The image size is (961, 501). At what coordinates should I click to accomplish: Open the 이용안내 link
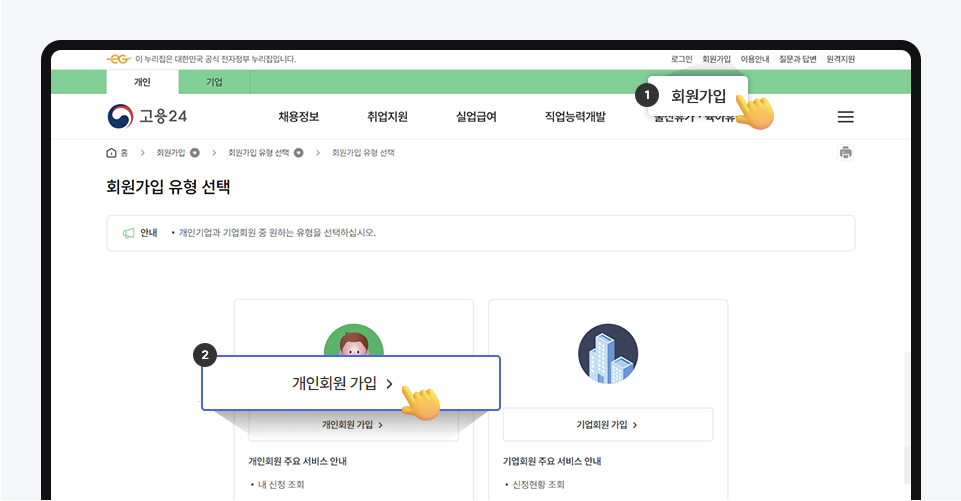[x=754, y=59]
